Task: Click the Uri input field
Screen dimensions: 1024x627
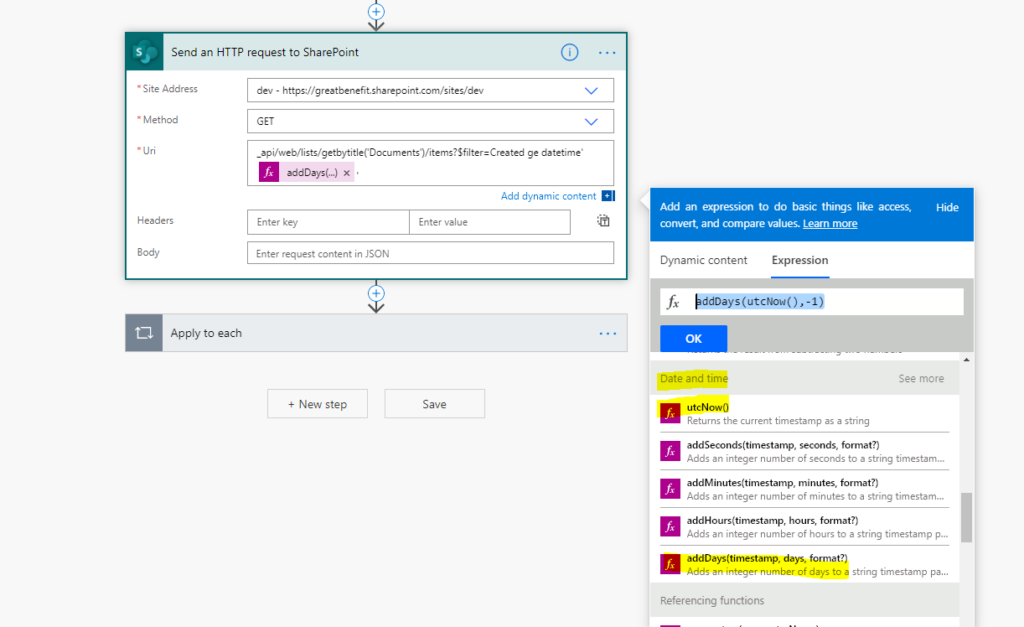Action: tap(430, 163)
